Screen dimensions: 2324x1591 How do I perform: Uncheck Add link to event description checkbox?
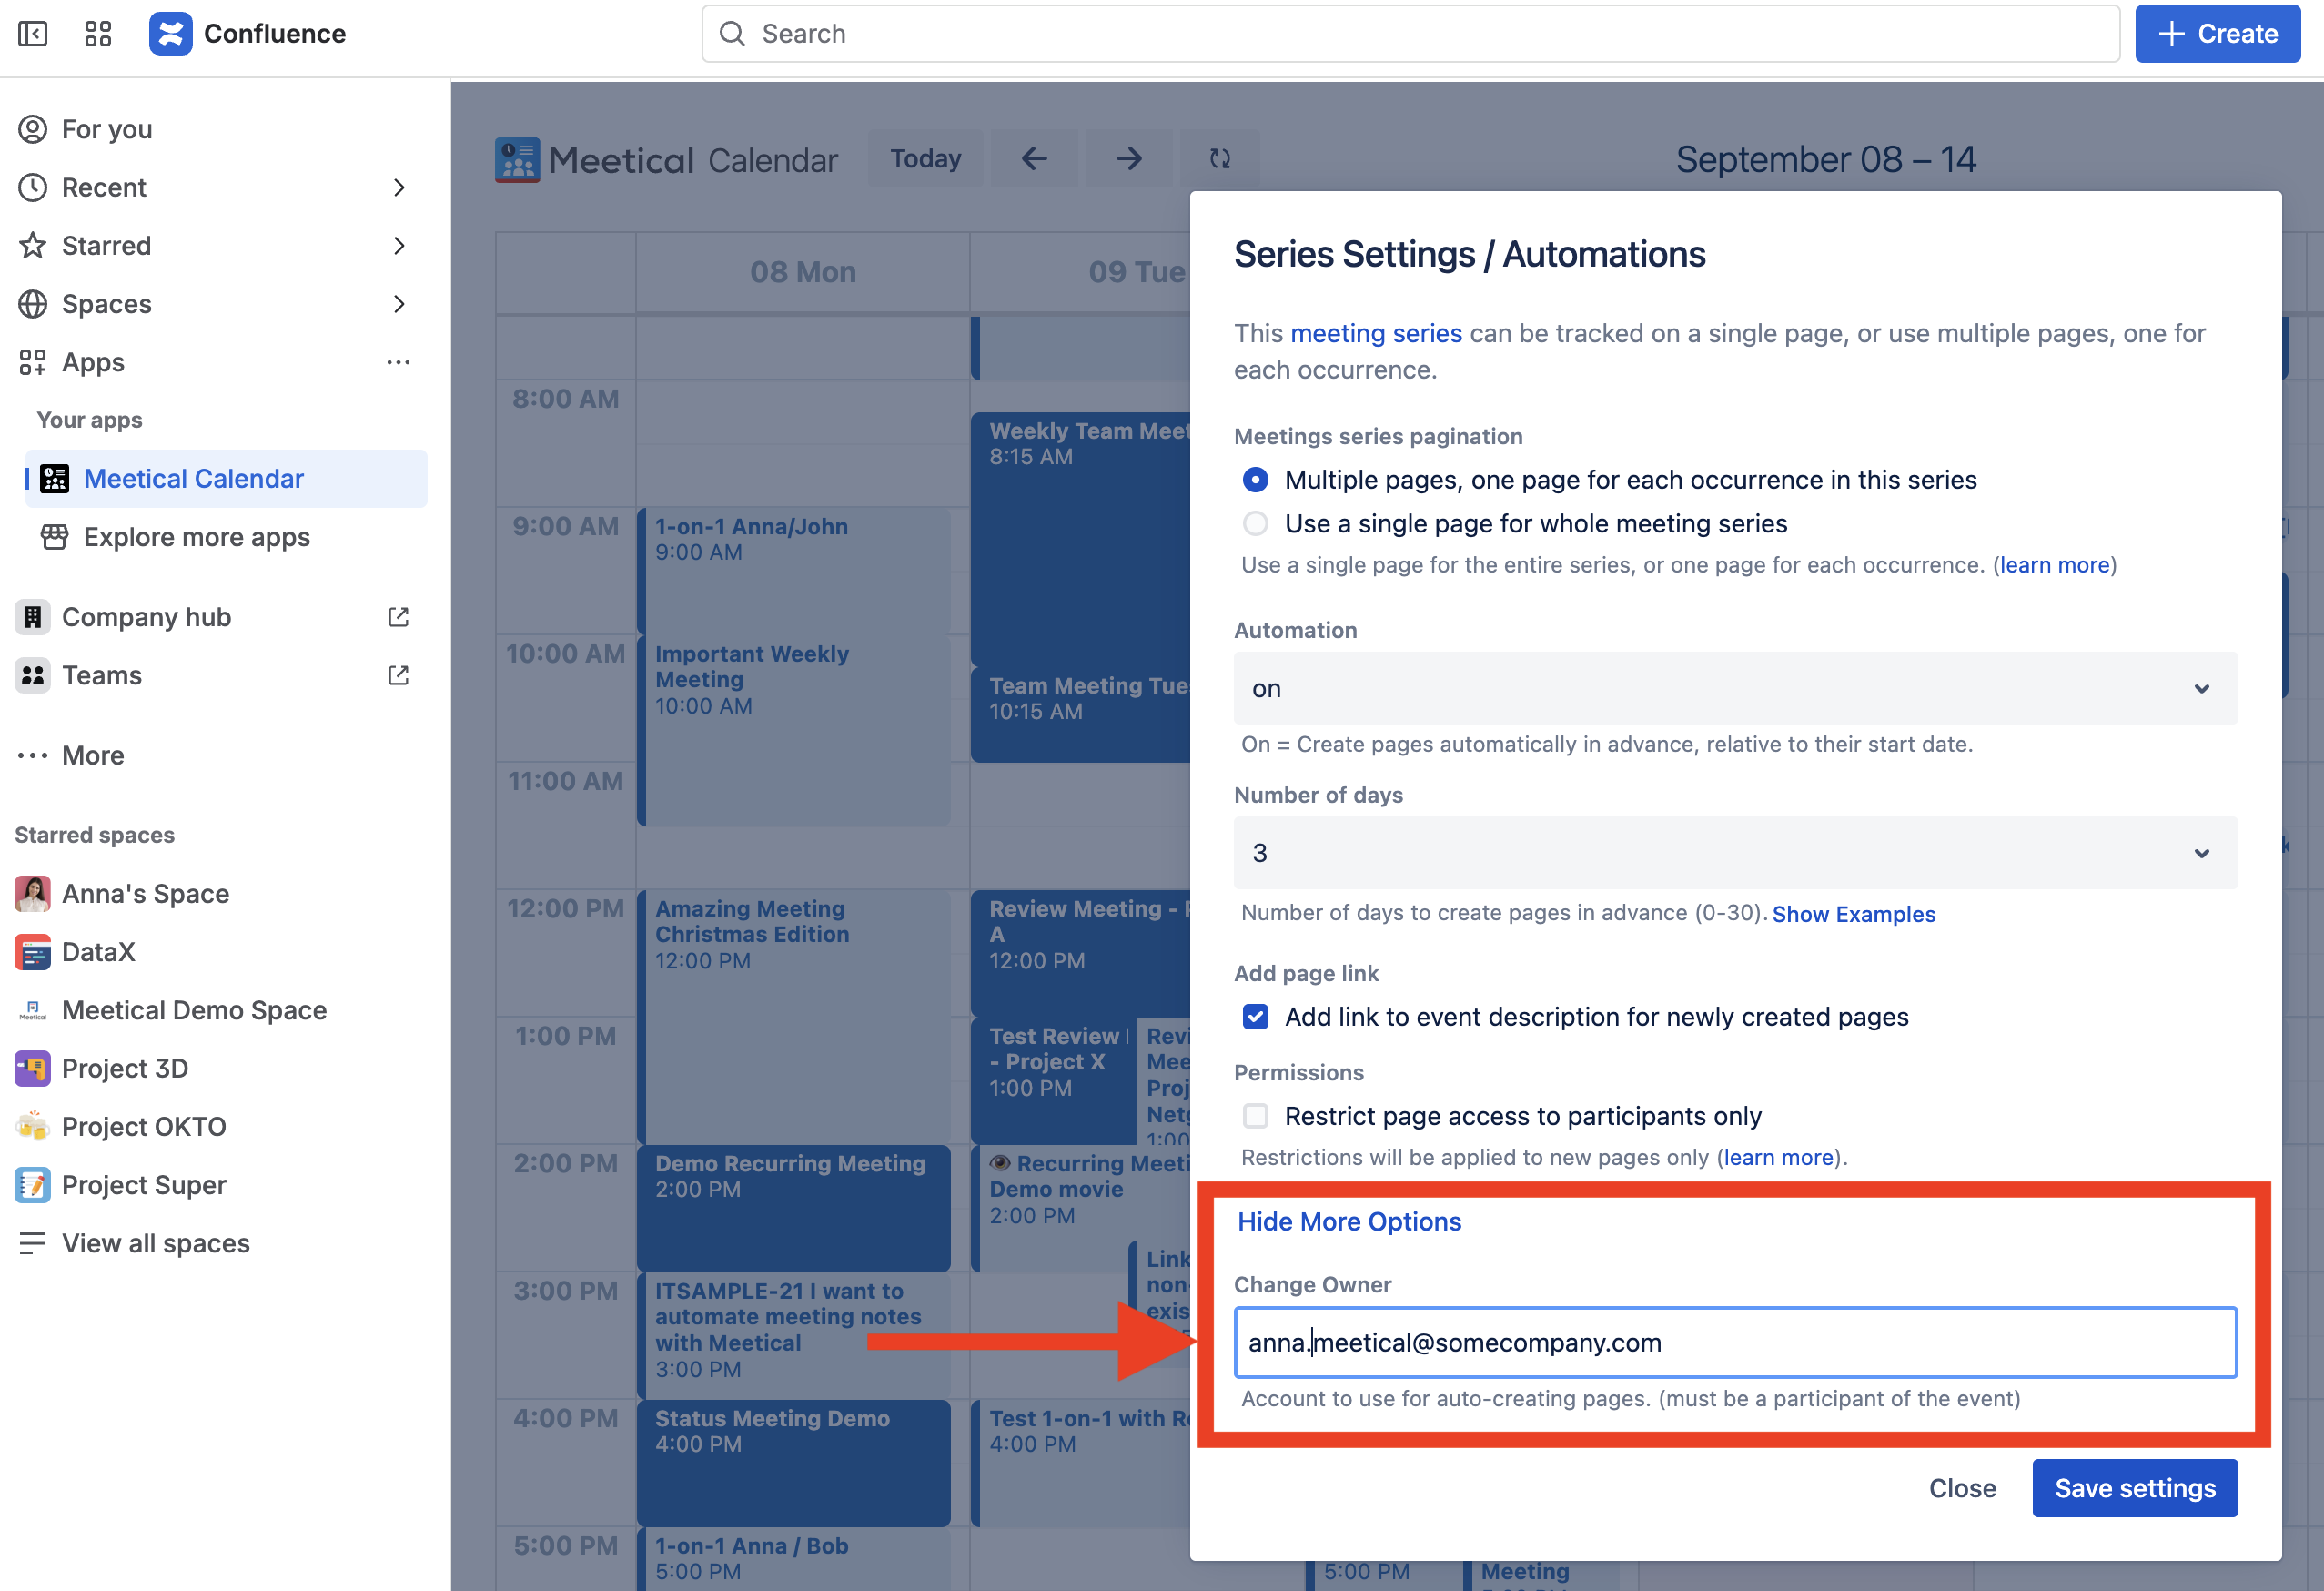[1255, 1017]
